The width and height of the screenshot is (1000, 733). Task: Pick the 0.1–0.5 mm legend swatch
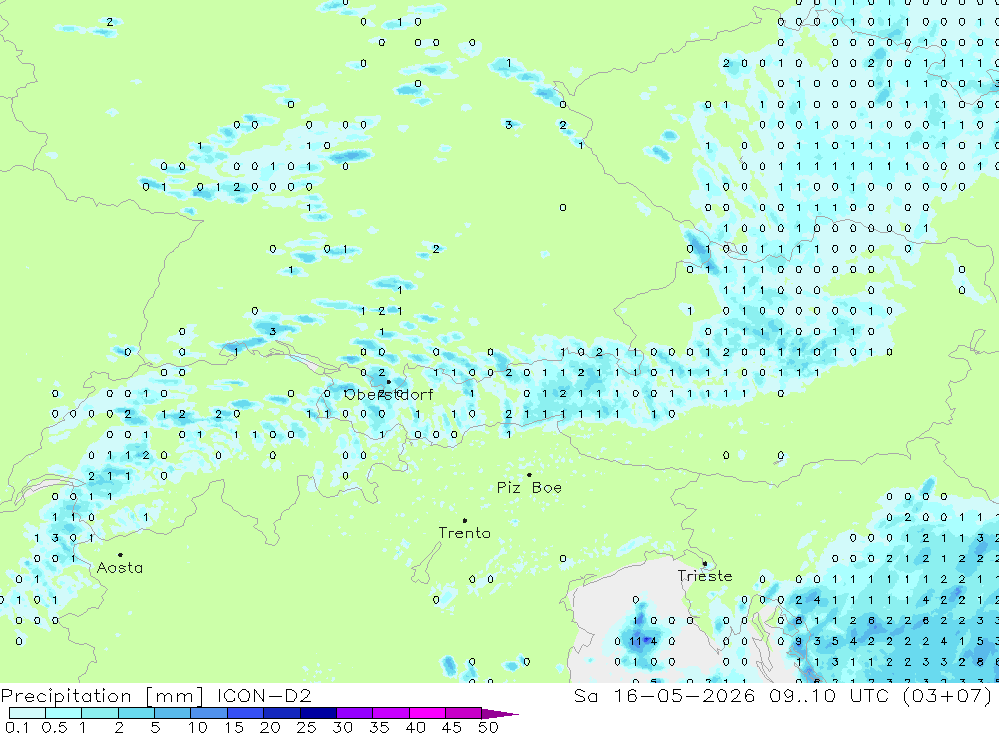(x=27, y=713)
